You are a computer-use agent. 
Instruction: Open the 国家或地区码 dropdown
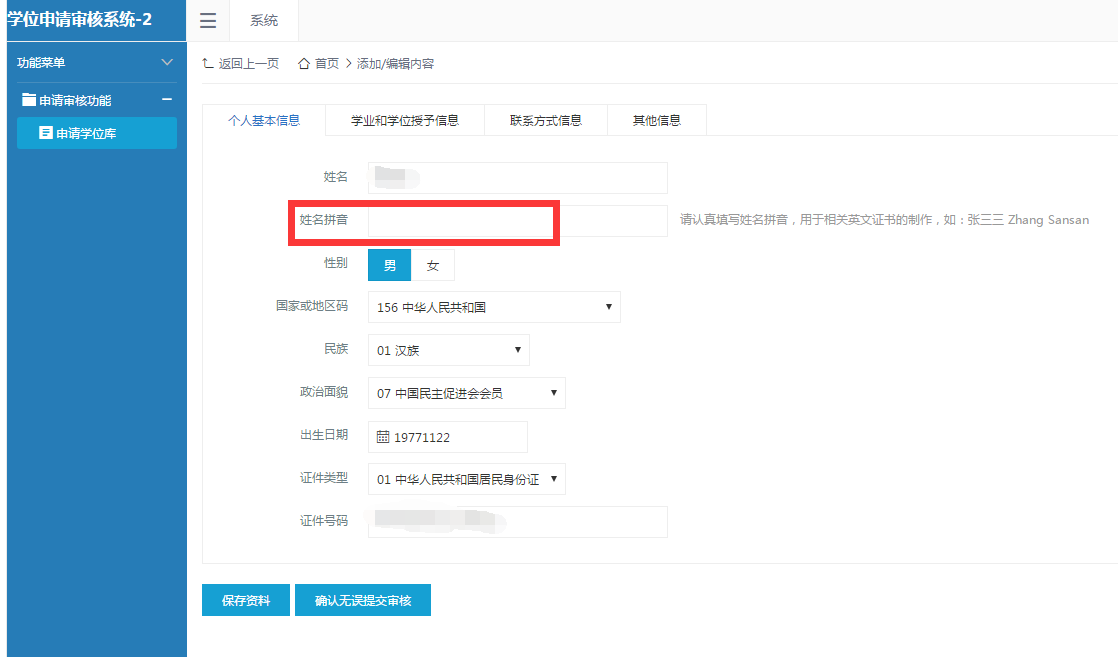tap(608, 306)
